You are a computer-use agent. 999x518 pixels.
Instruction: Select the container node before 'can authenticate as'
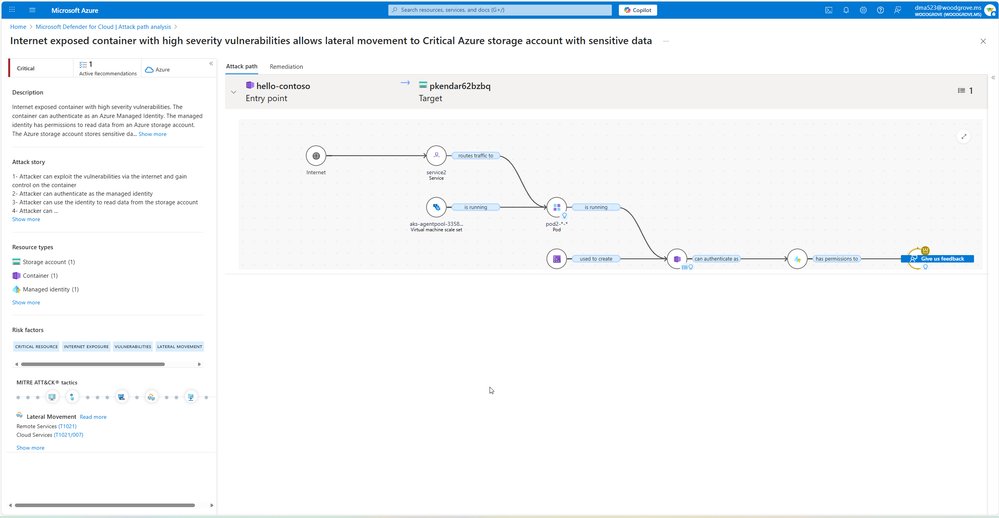coord(677,259)
